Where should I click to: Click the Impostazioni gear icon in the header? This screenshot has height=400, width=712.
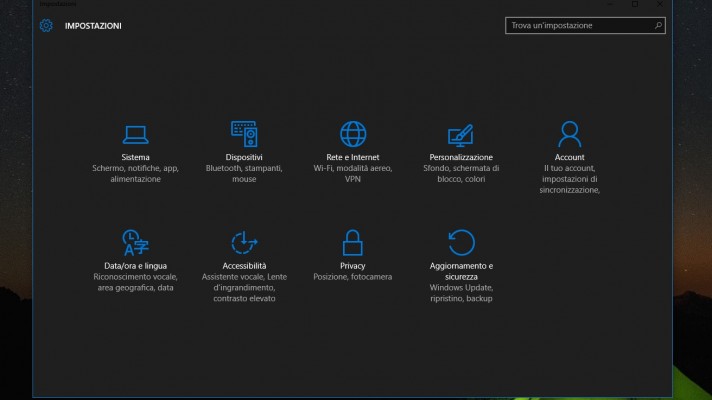point(46,25)
